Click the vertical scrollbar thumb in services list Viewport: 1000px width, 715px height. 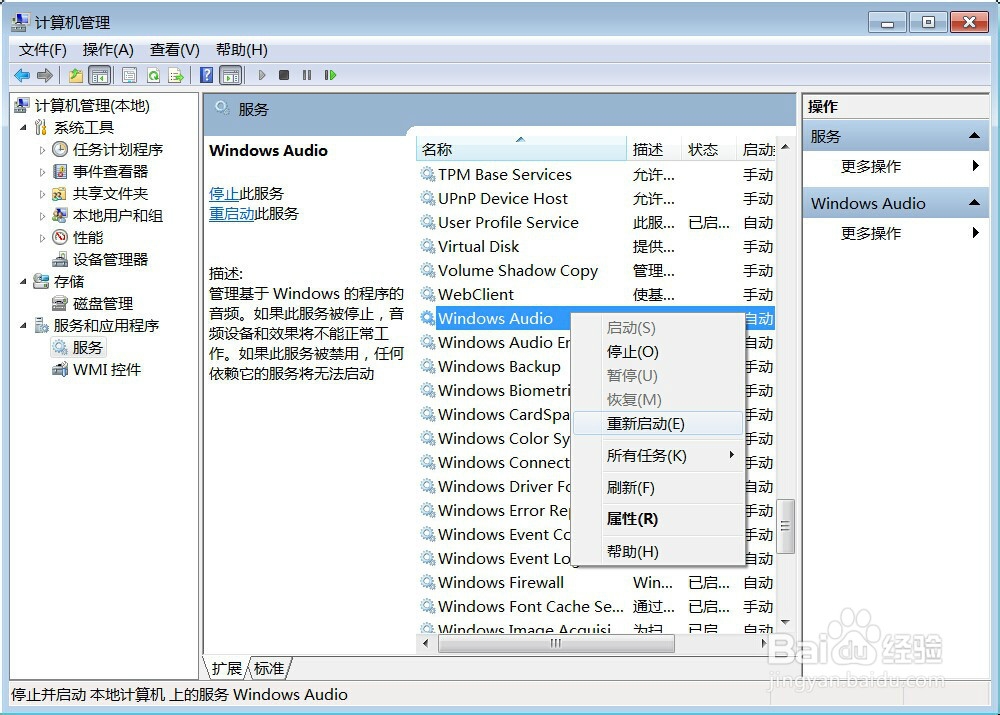[x=786, y=526]
